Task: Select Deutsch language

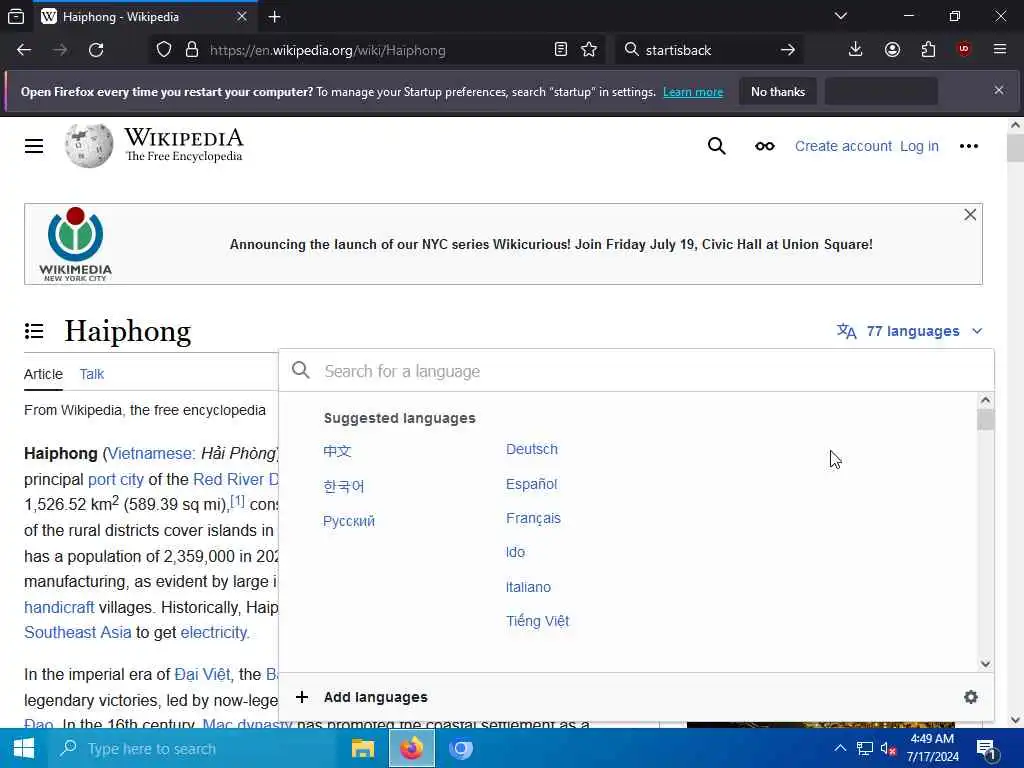Action: click(x=532, y=449)
